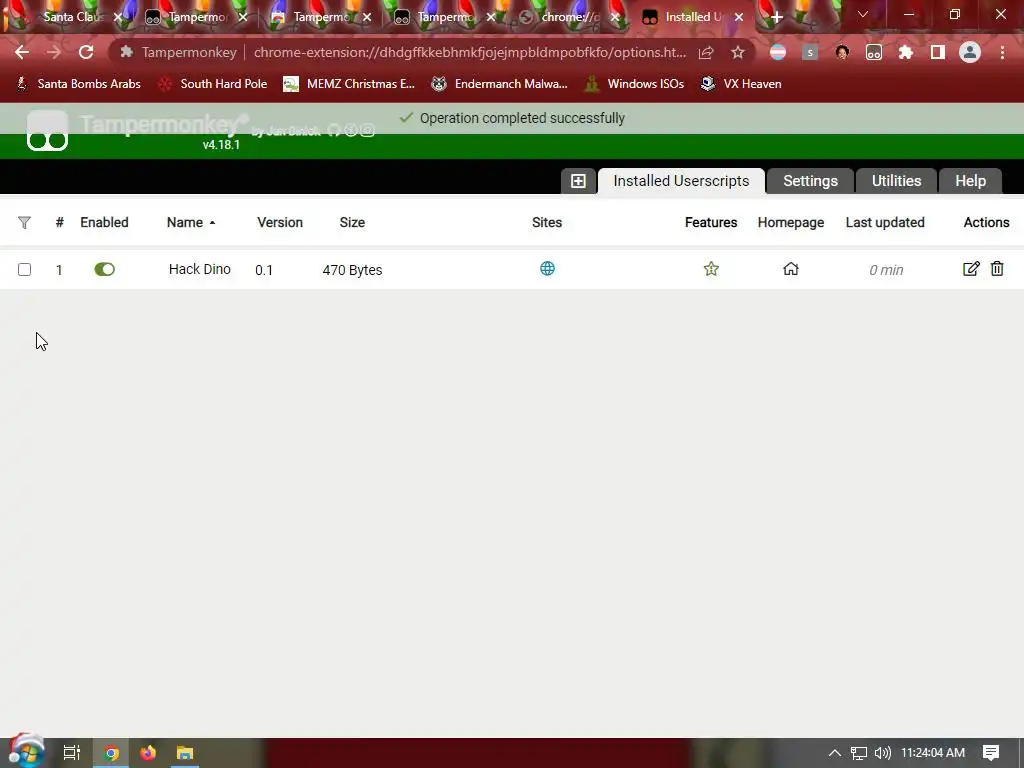
Task: Sort by Version column header
Action: coord(280,223)
